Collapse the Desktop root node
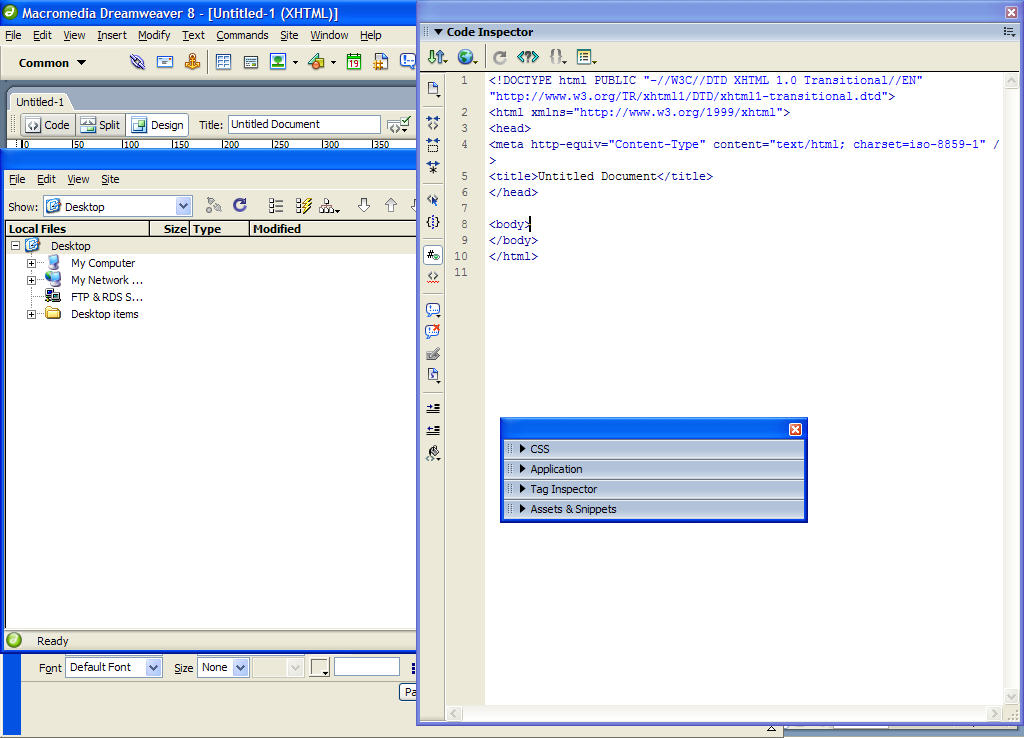This screenshot has height=738, width=1024. pyautogui.click(x=15, y=246)
